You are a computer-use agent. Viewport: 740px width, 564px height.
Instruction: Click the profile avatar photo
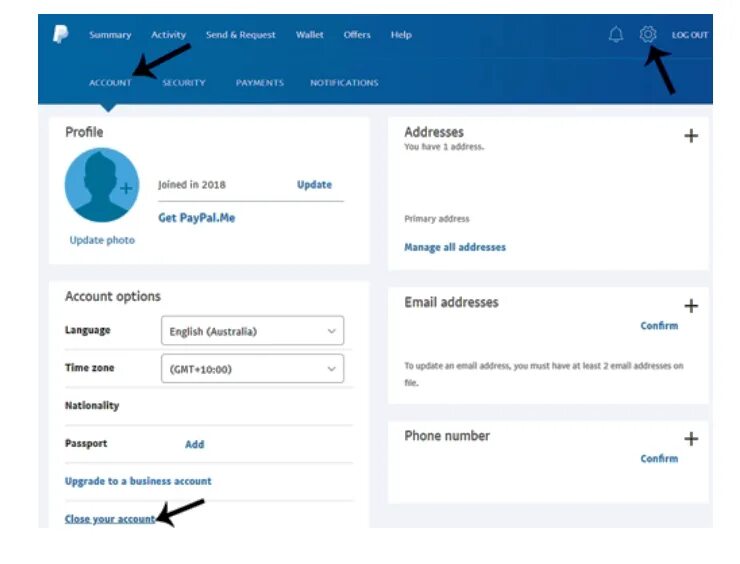tap(101, 185)
